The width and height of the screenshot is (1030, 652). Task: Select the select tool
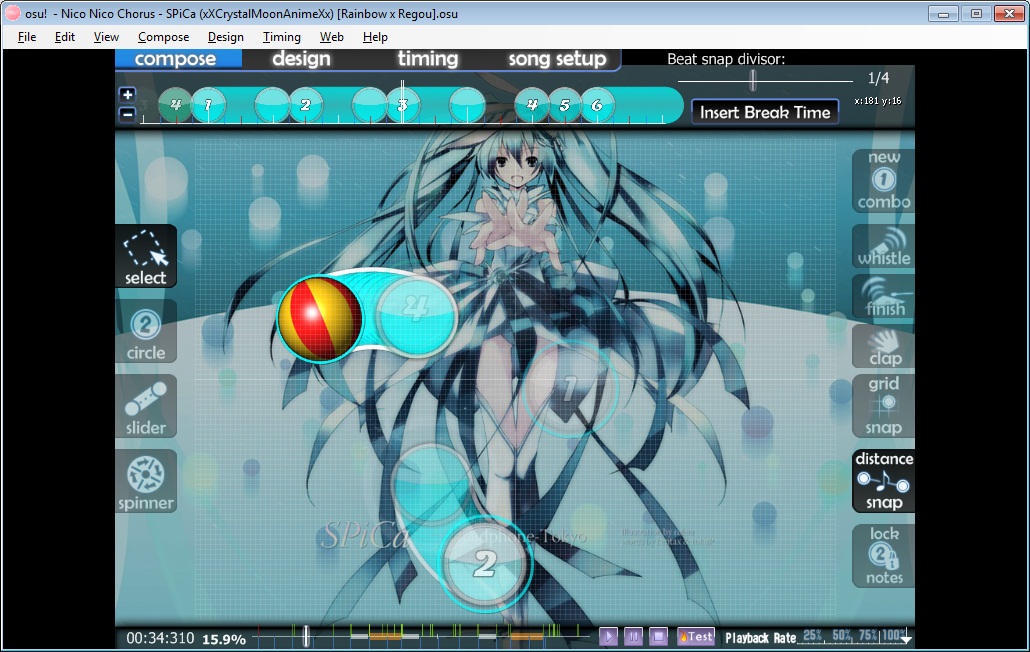pyautogui.click(x=146, y=256)
